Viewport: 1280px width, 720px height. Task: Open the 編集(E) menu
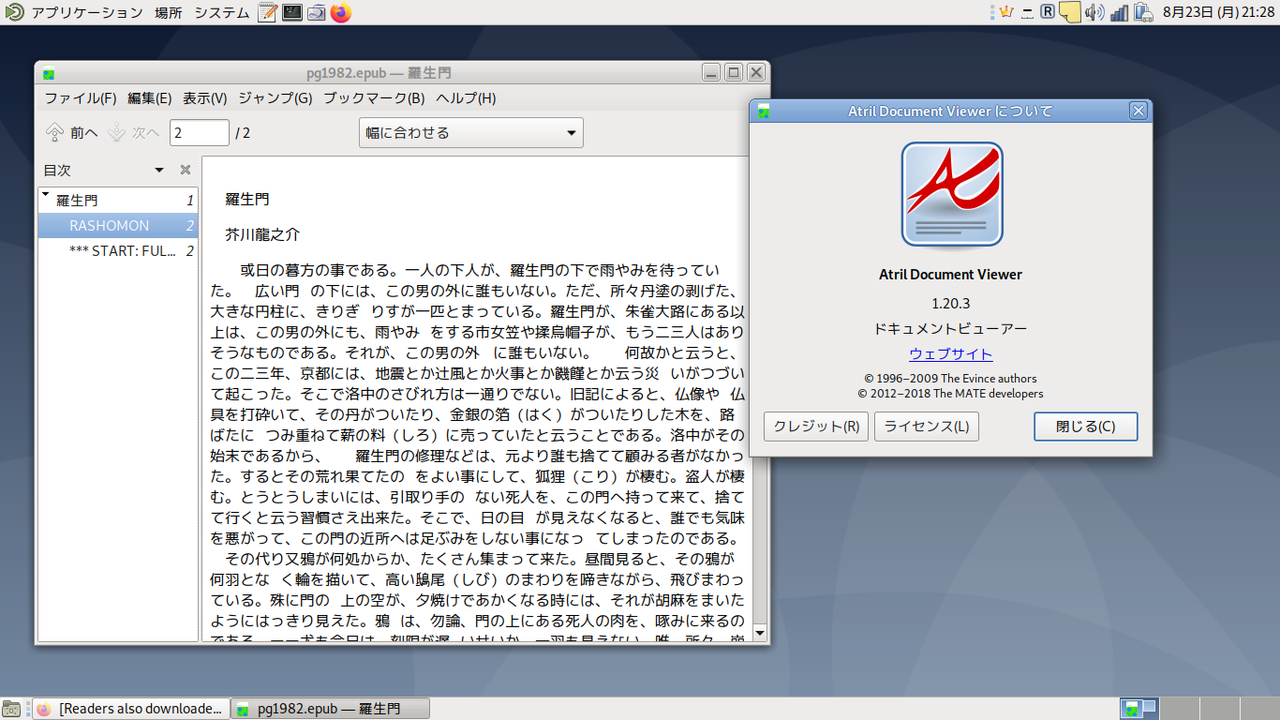[x=150, y=98]
